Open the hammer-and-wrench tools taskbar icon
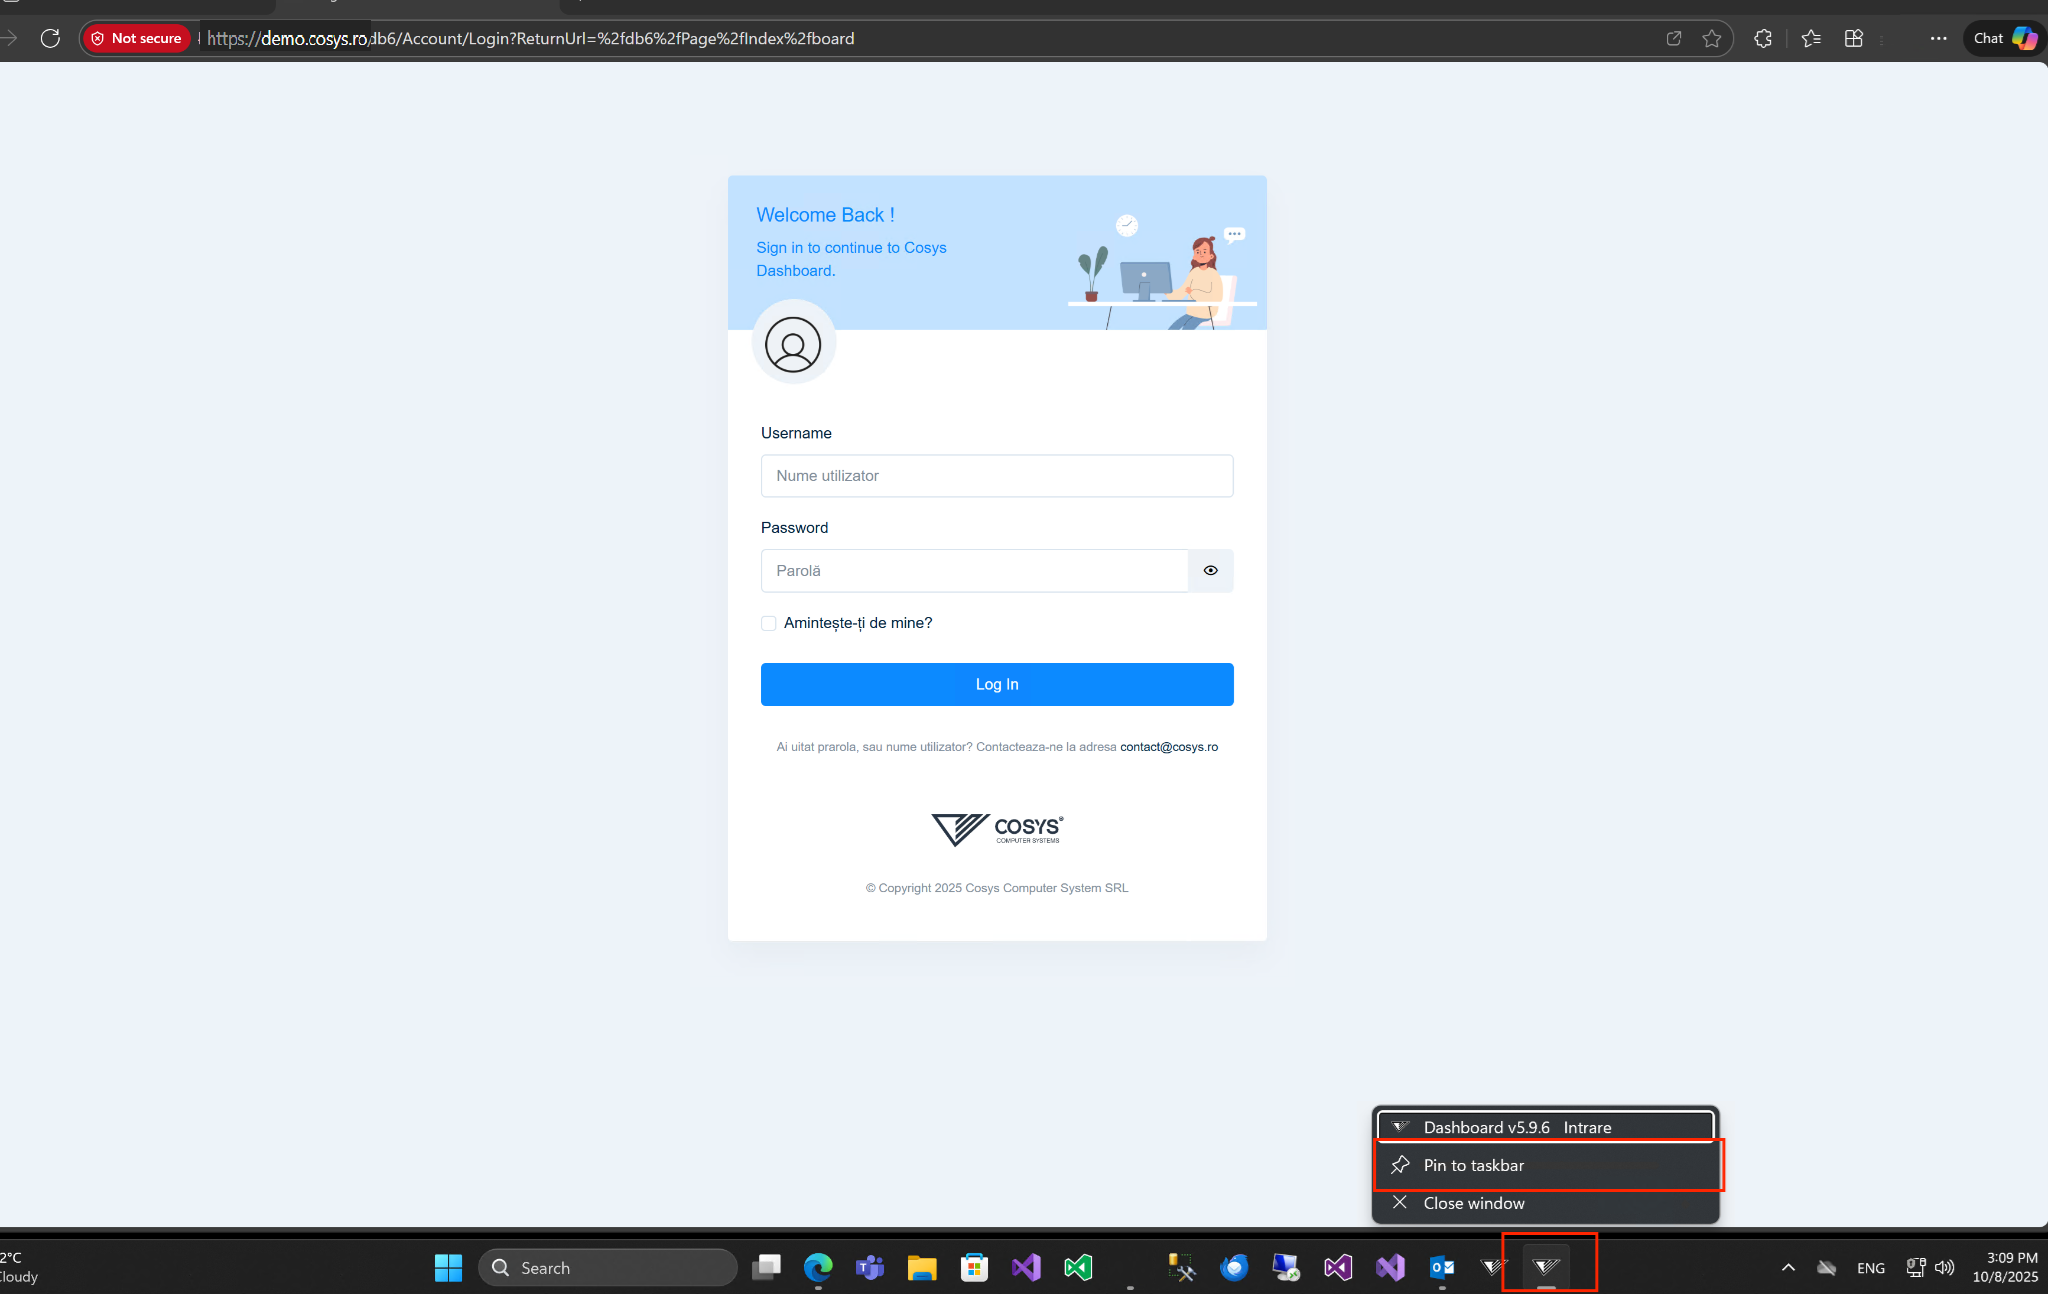 click(1182, 1268)
